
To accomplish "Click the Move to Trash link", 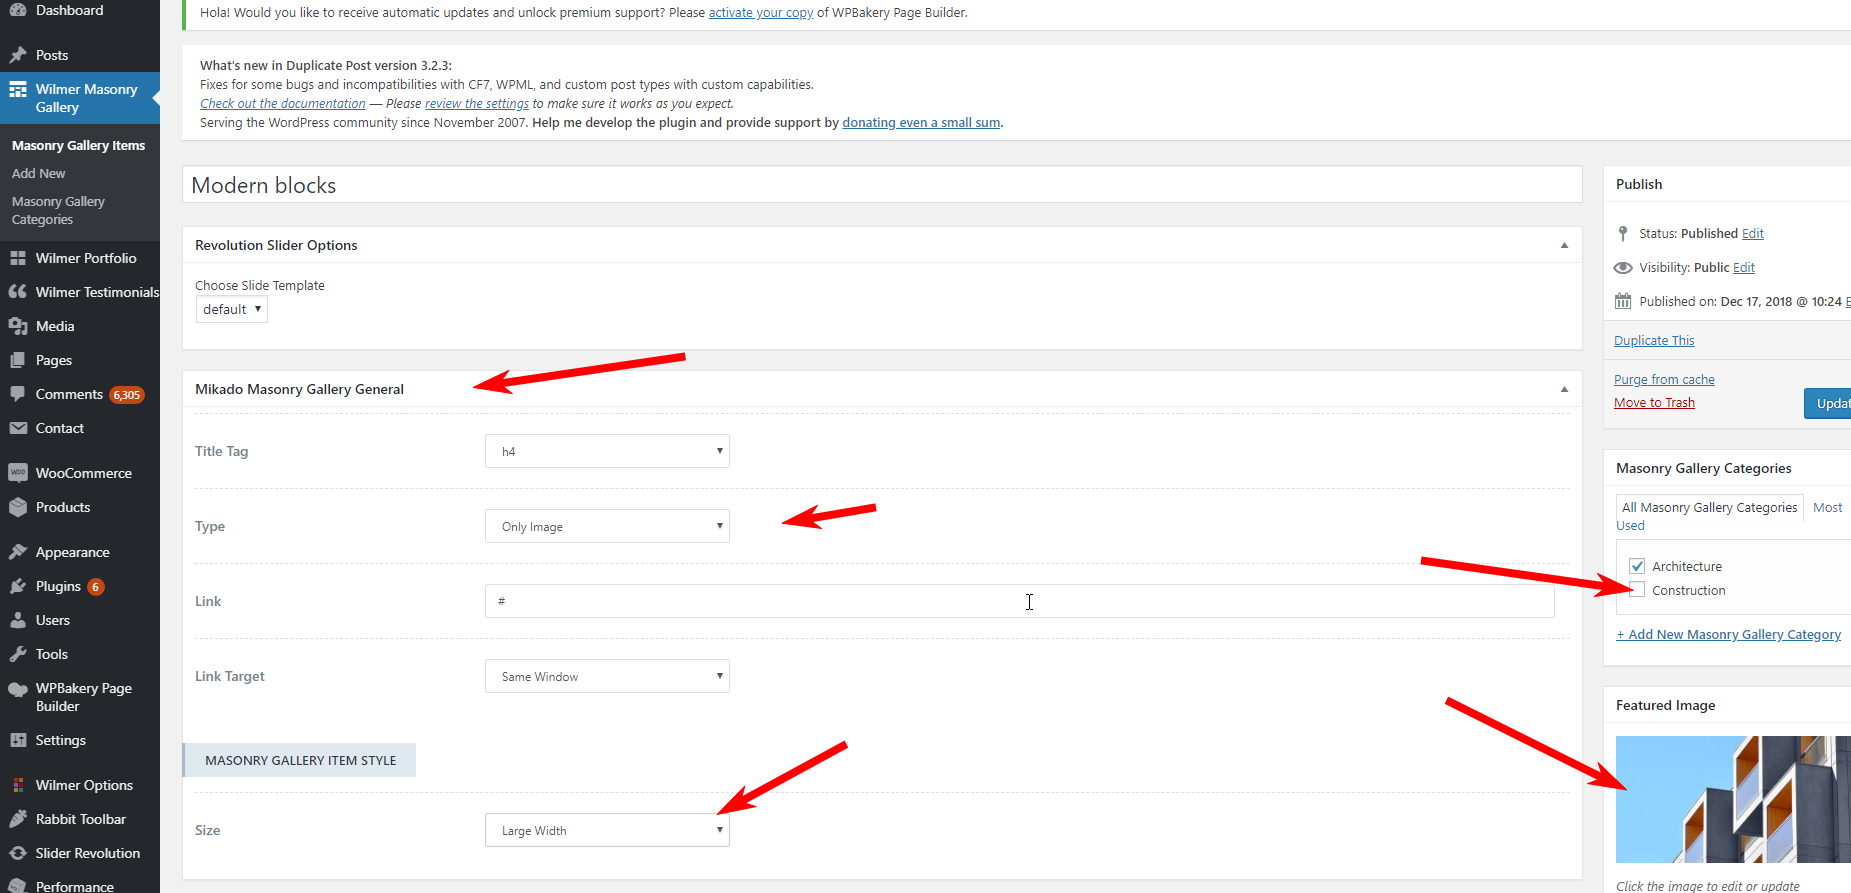I will coord(1654,402).
